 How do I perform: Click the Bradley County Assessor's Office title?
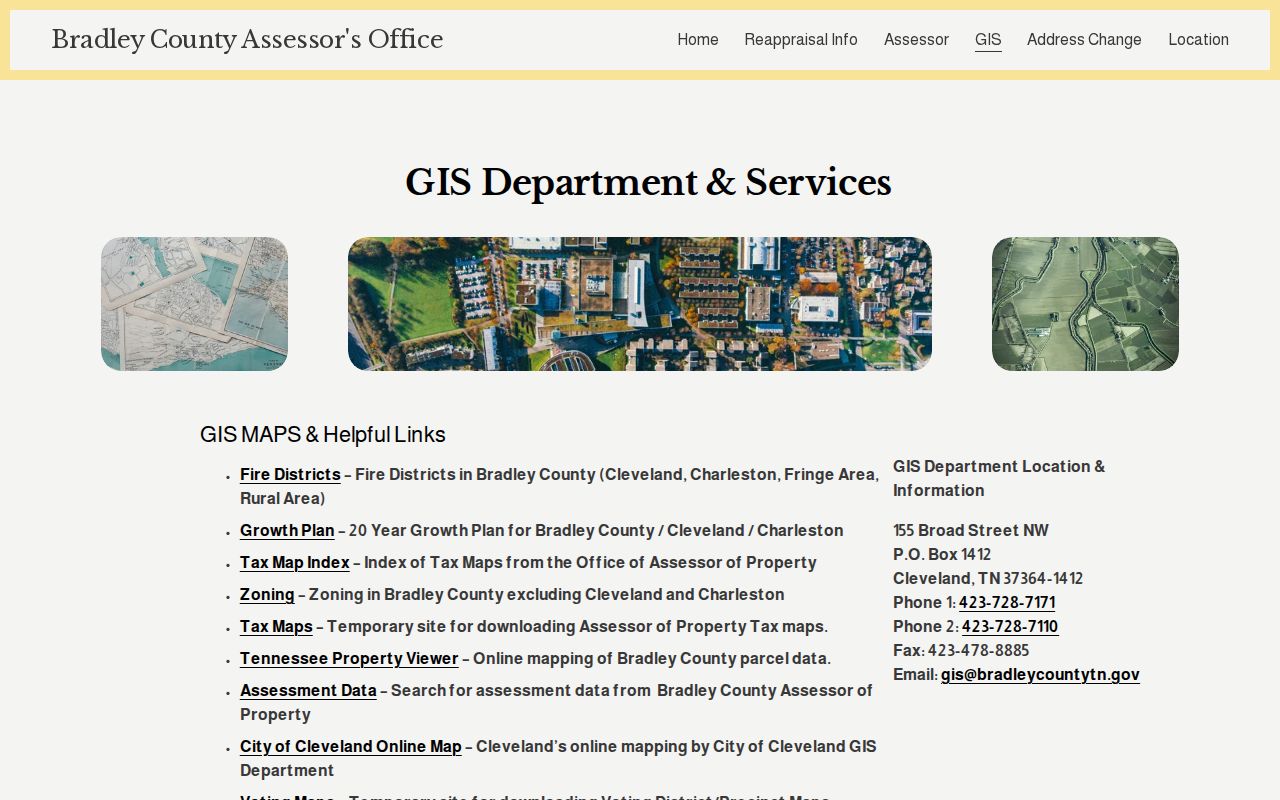click(247, 40)
